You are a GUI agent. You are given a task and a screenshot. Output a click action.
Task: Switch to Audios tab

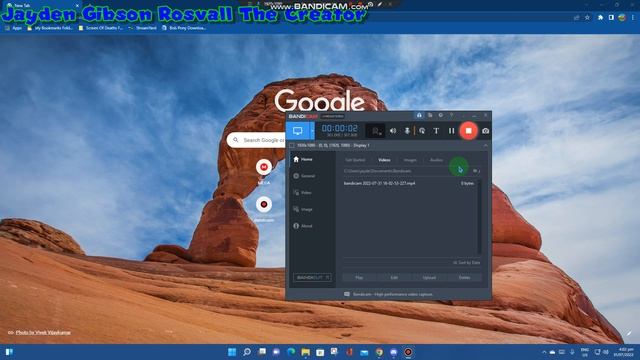click(436, 160)
